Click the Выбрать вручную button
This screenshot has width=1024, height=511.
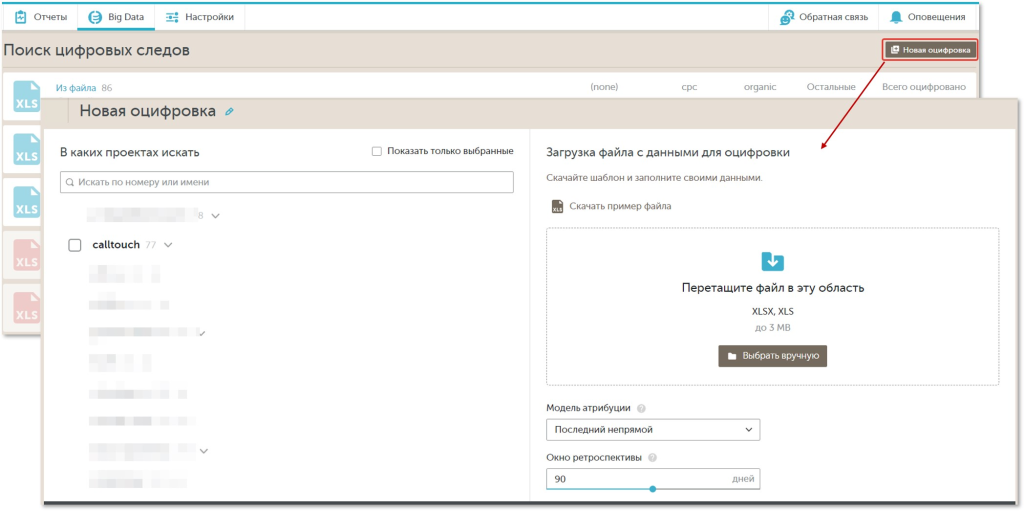[x=772, y=356]
